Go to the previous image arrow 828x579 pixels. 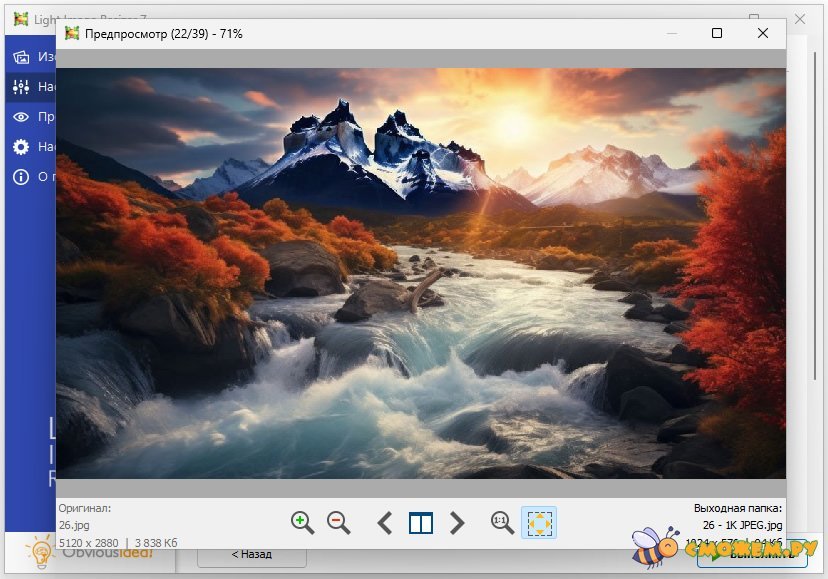(x=385, y=522)
